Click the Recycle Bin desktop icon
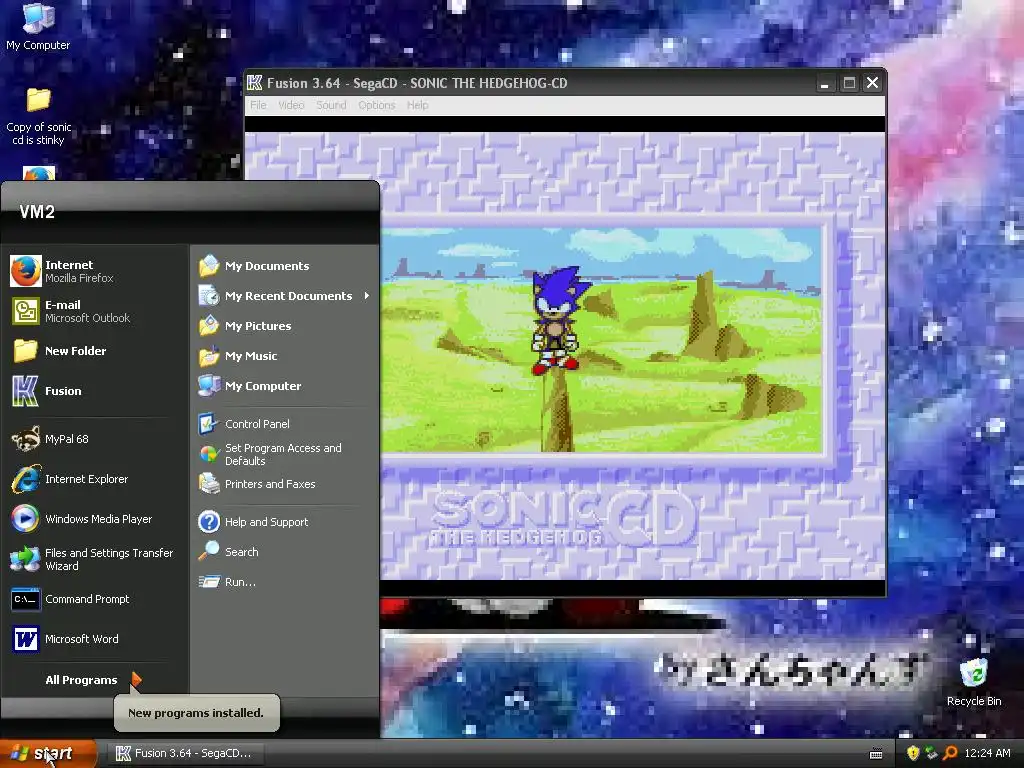The width and height of the screenshot is (1024, 768). click(x=974, y=682)
